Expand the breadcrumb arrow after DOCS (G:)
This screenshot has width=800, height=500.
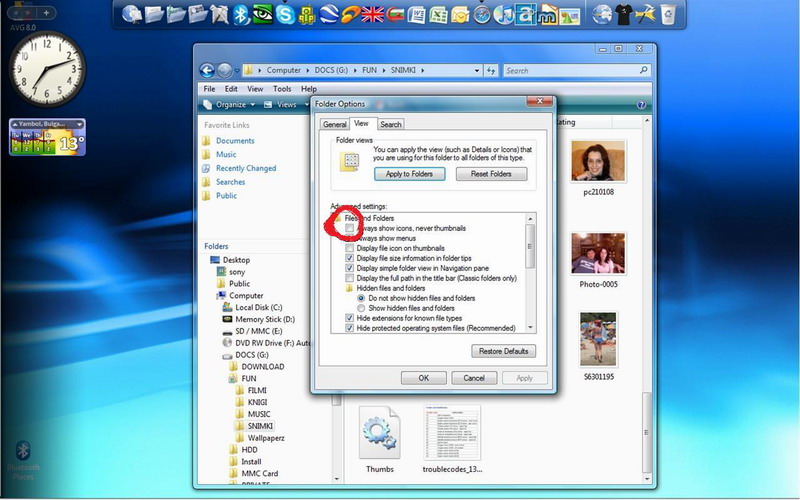tap(355, 70)
